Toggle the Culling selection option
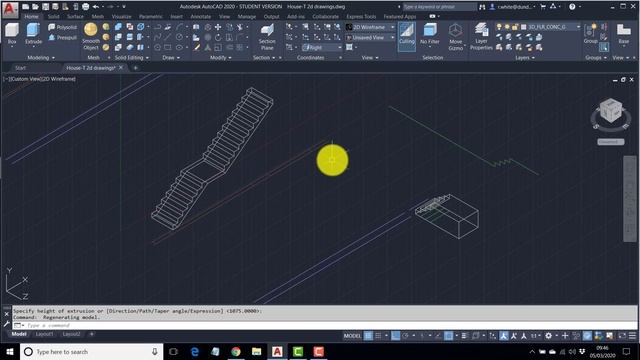Screen dimensions: 640x360 click(x=407, y=37)
